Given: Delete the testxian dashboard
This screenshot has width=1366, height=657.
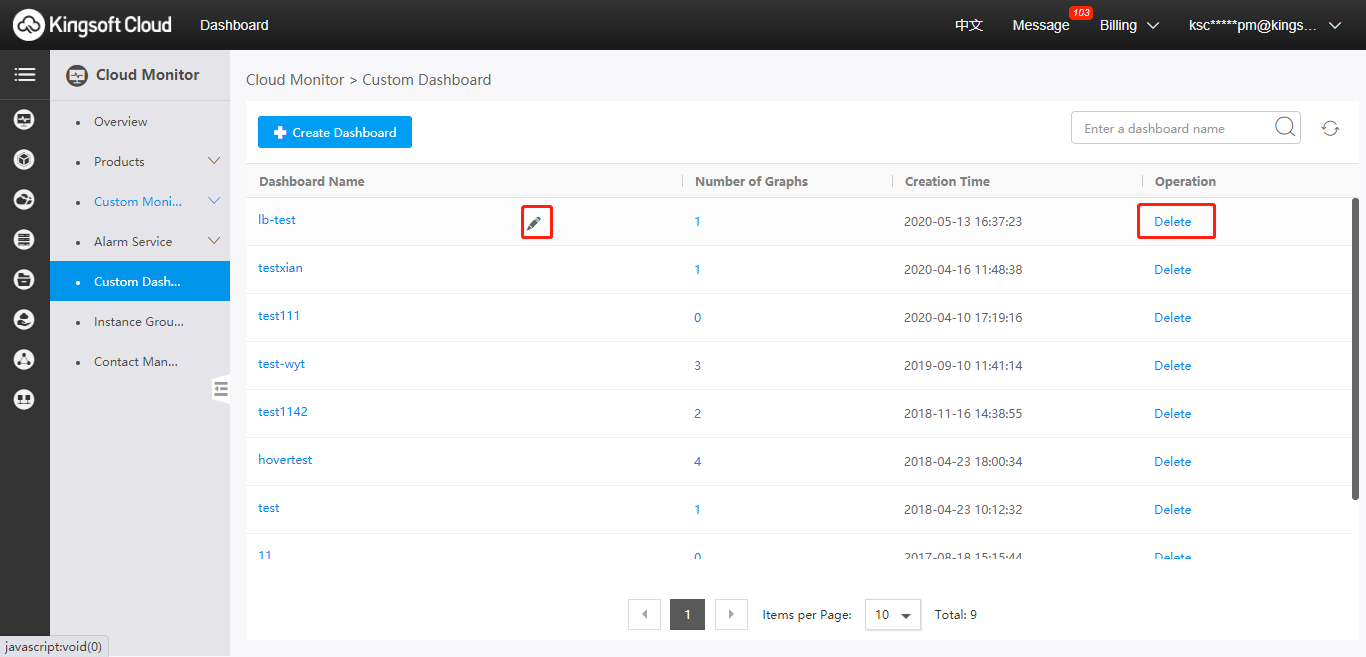Looking at the screenshot, I should pyautogui.click(x=1173, y=270).
